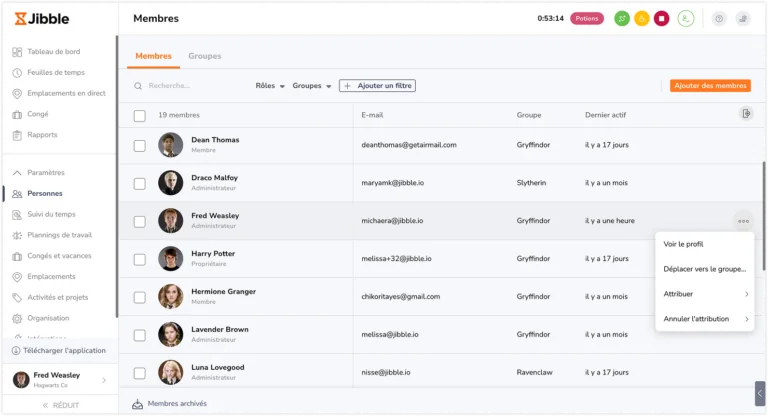This screenshot has height=416, width=768.
Task: Check Harry Potter row checkbox
Action: point(140,259)
